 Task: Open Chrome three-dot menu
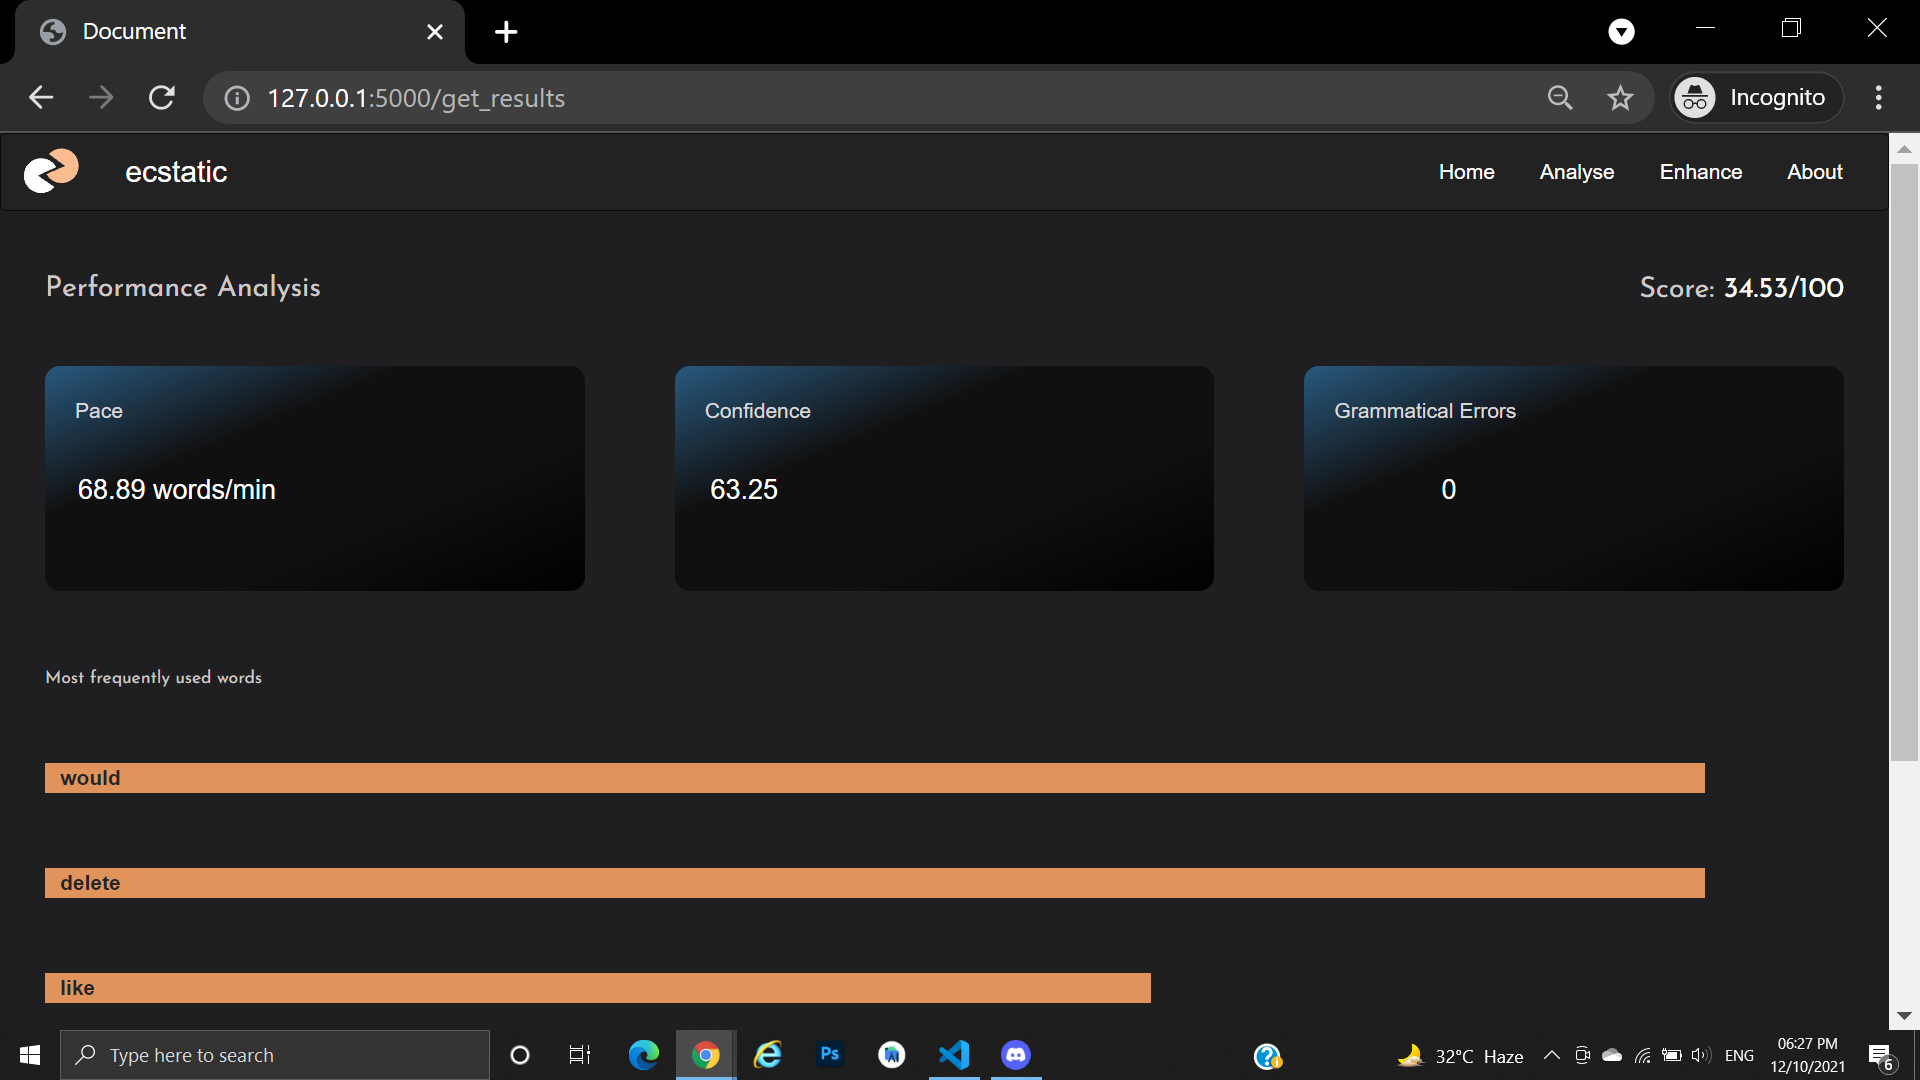click(1879, 97)
